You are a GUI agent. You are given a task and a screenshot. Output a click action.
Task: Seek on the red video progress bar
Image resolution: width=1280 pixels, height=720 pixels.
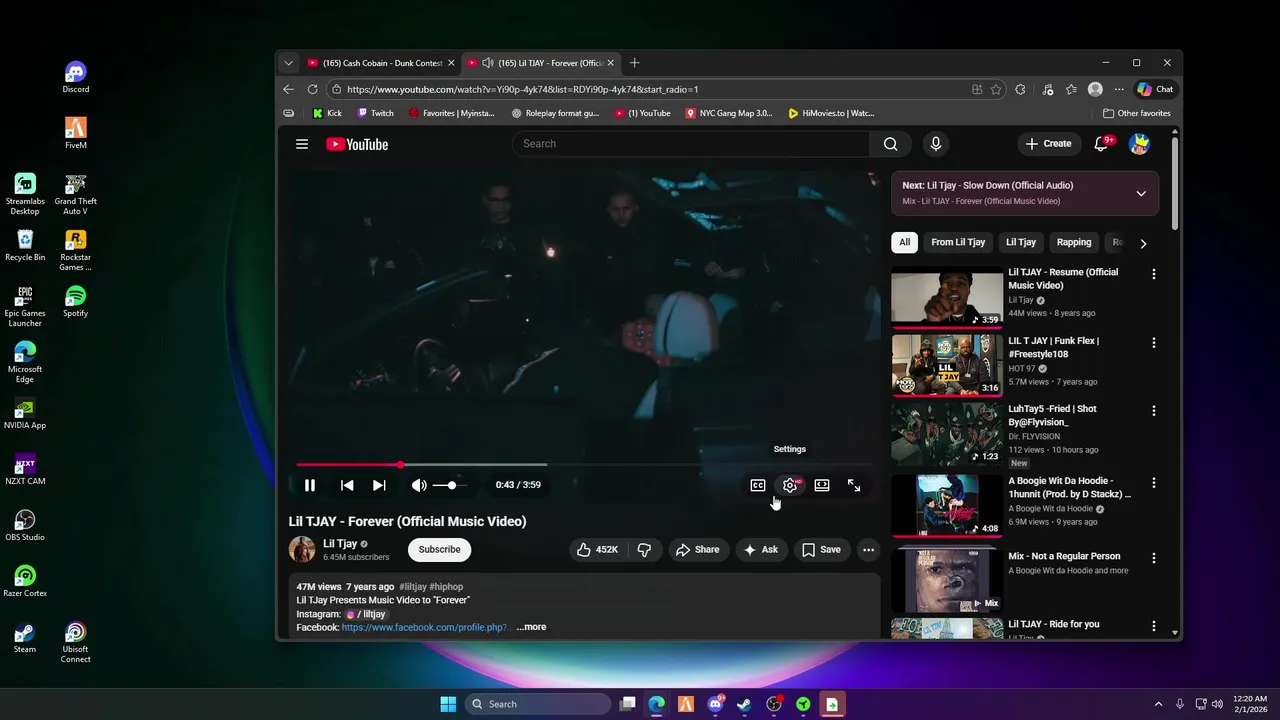coord(583,465)
